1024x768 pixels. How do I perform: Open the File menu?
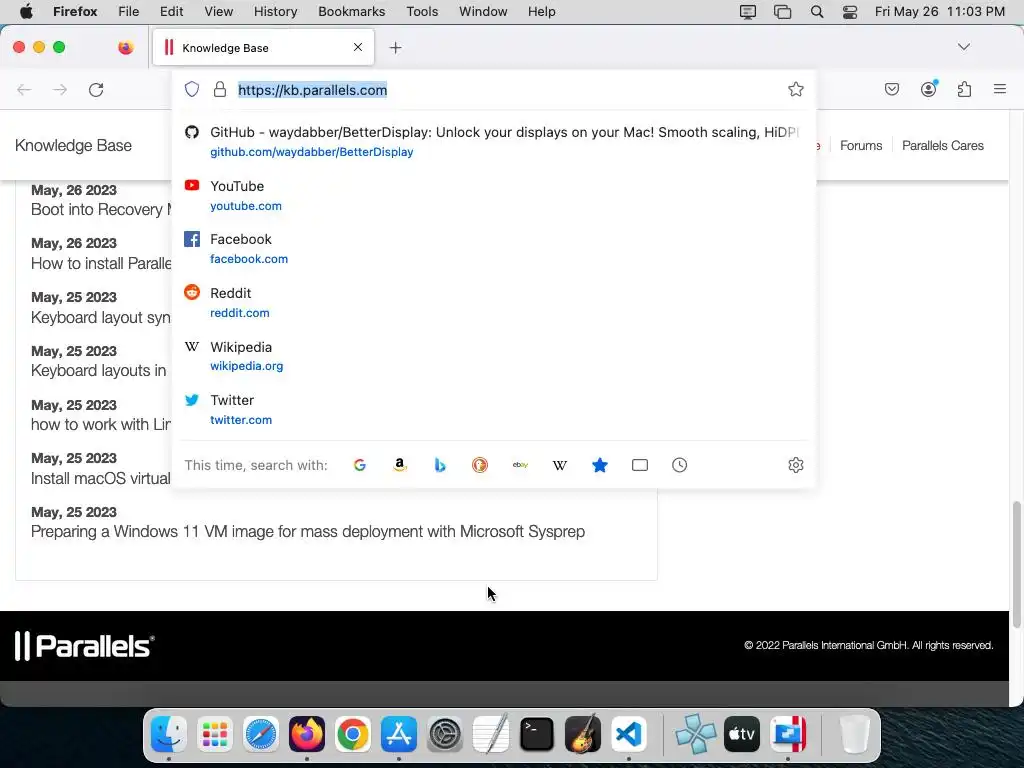129,12
